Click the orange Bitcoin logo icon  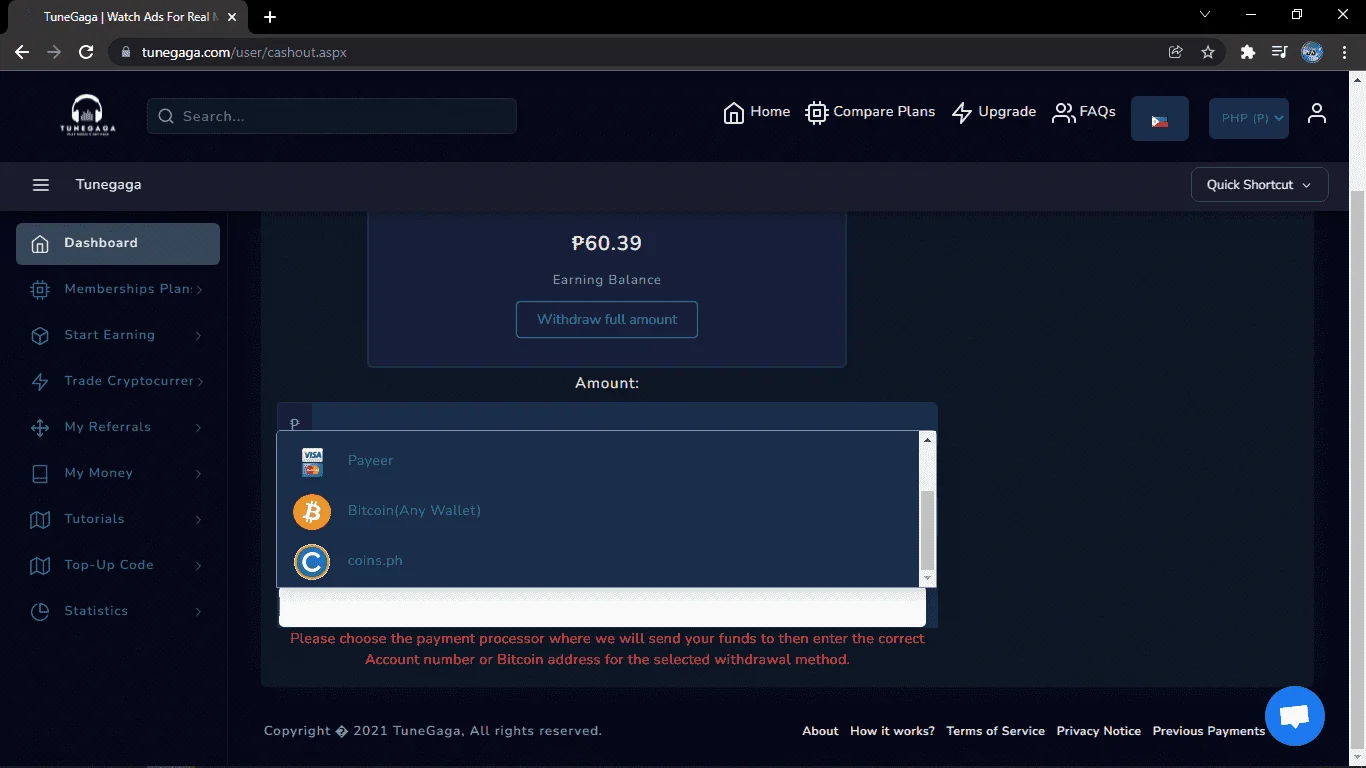click(312, 512)
